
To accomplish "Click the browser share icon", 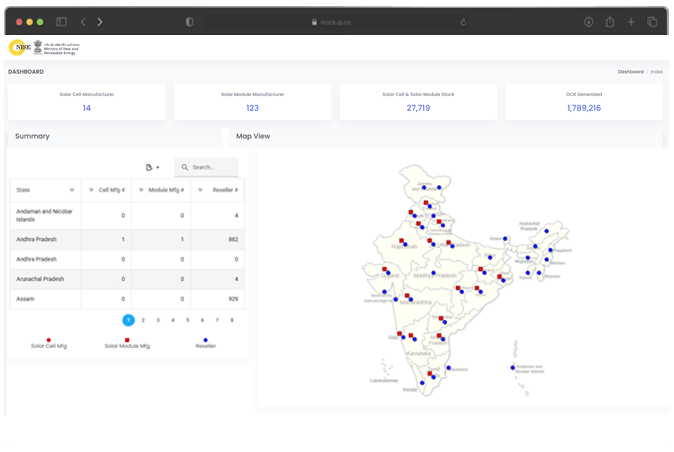I will point(610,21).
